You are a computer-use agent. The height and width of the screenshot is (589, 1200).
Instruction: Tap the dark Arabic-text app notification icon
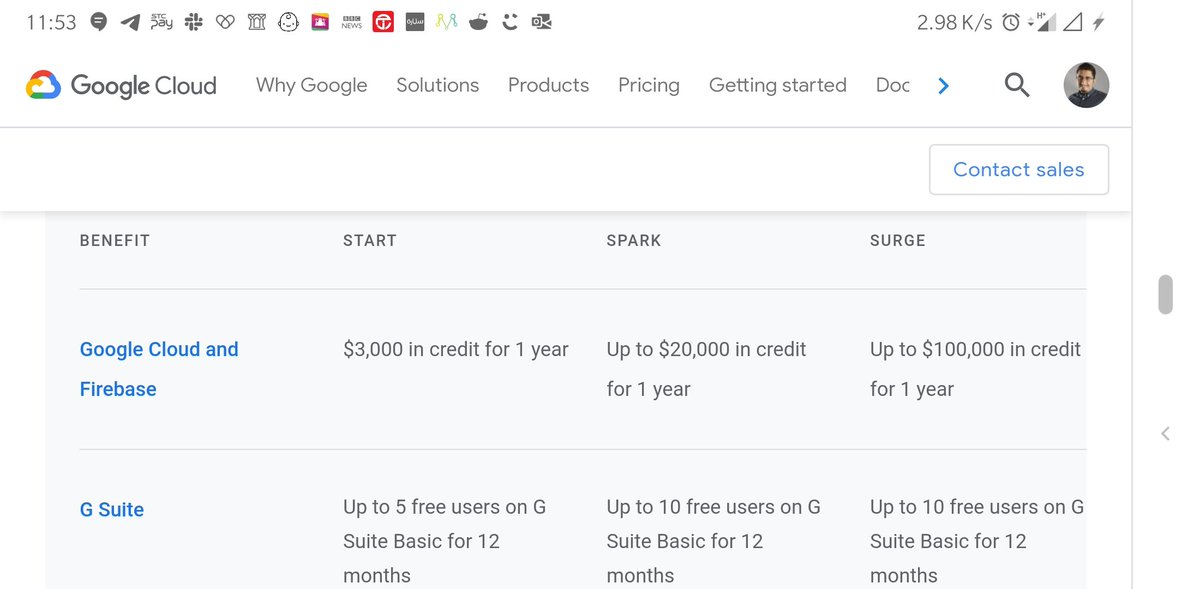tap(415, 22)
